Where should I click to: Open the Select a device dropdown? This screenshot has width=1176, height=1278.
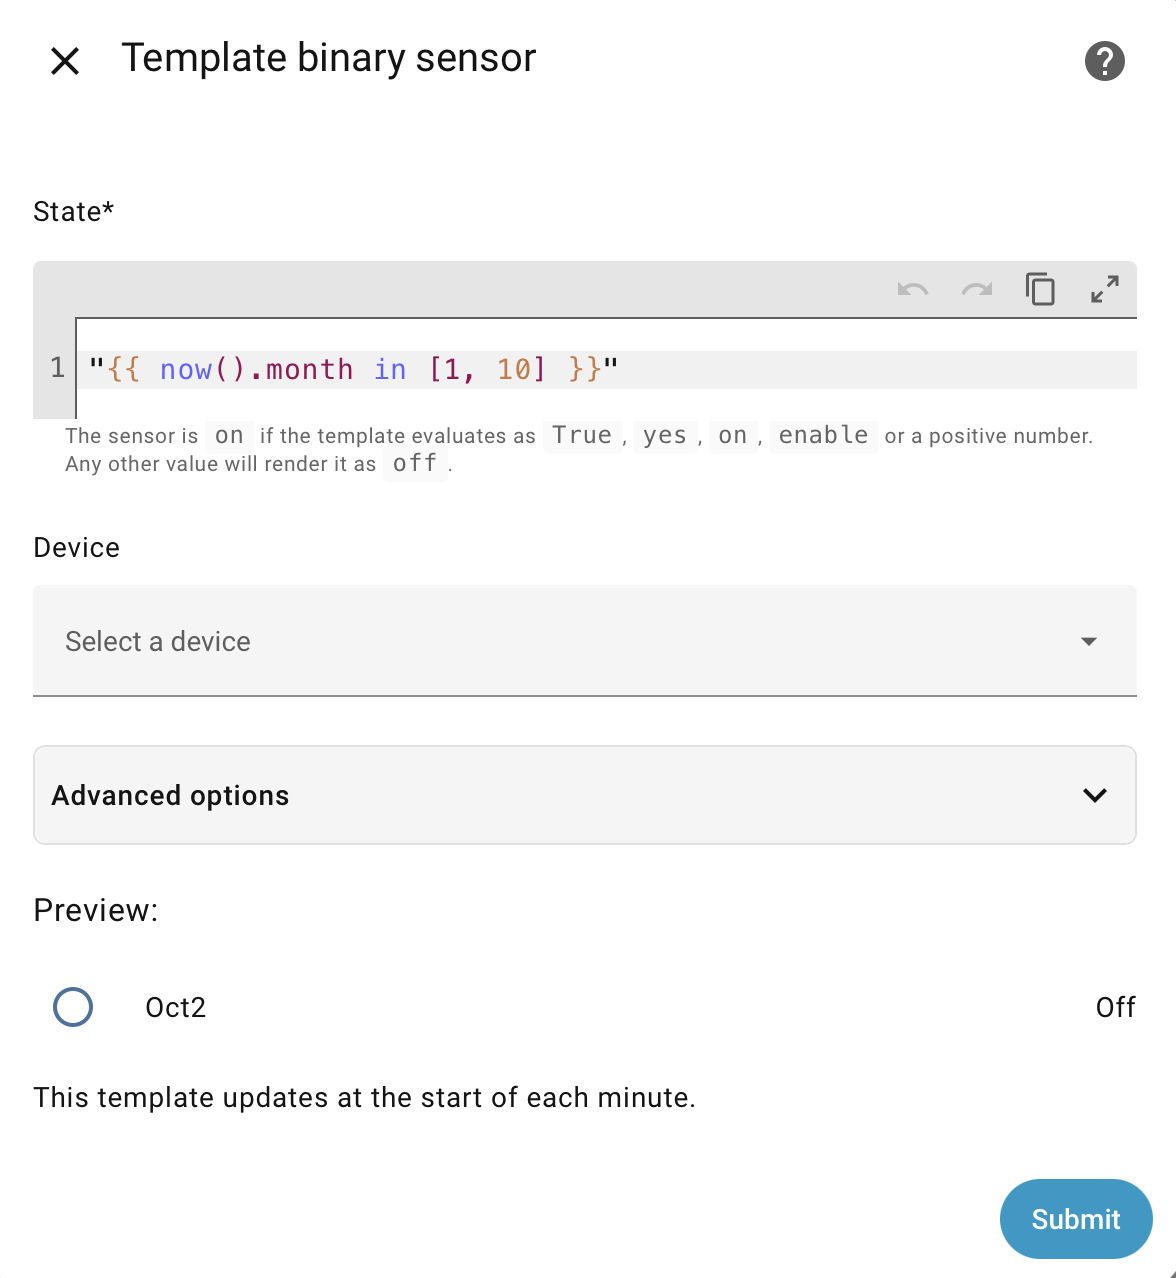[584, 641]
